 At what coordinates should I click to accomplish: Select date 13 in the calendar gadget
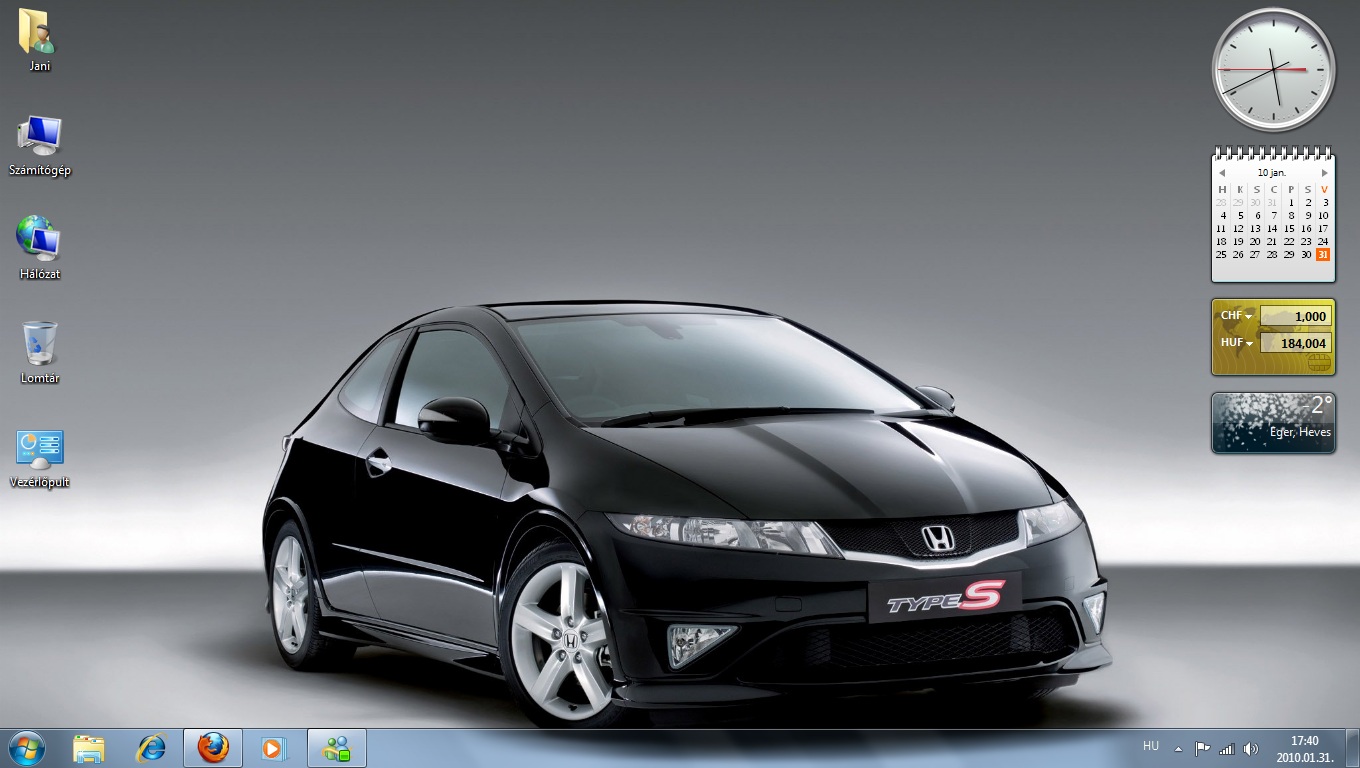click(x=1256, y=228)
